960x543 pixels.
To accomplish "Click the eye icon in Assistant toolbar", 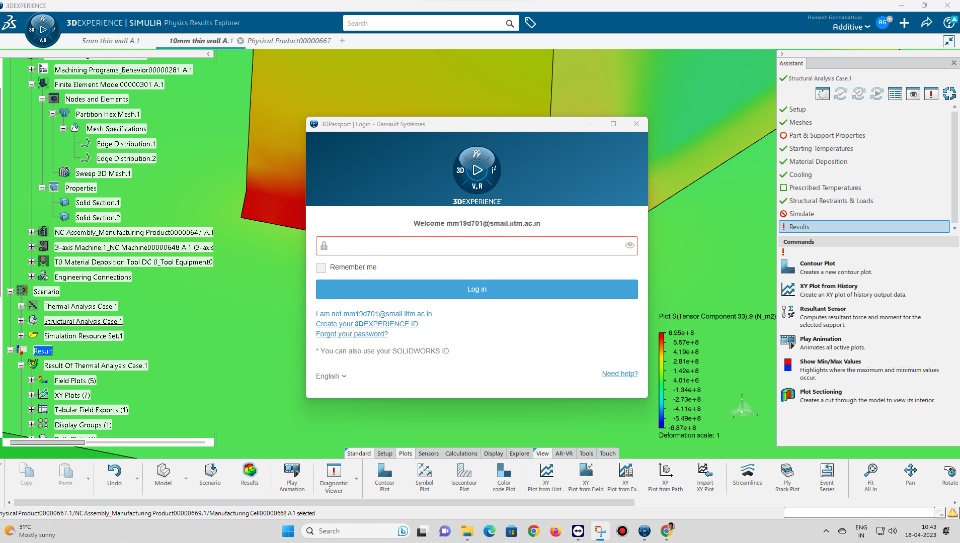I will 913,94.
